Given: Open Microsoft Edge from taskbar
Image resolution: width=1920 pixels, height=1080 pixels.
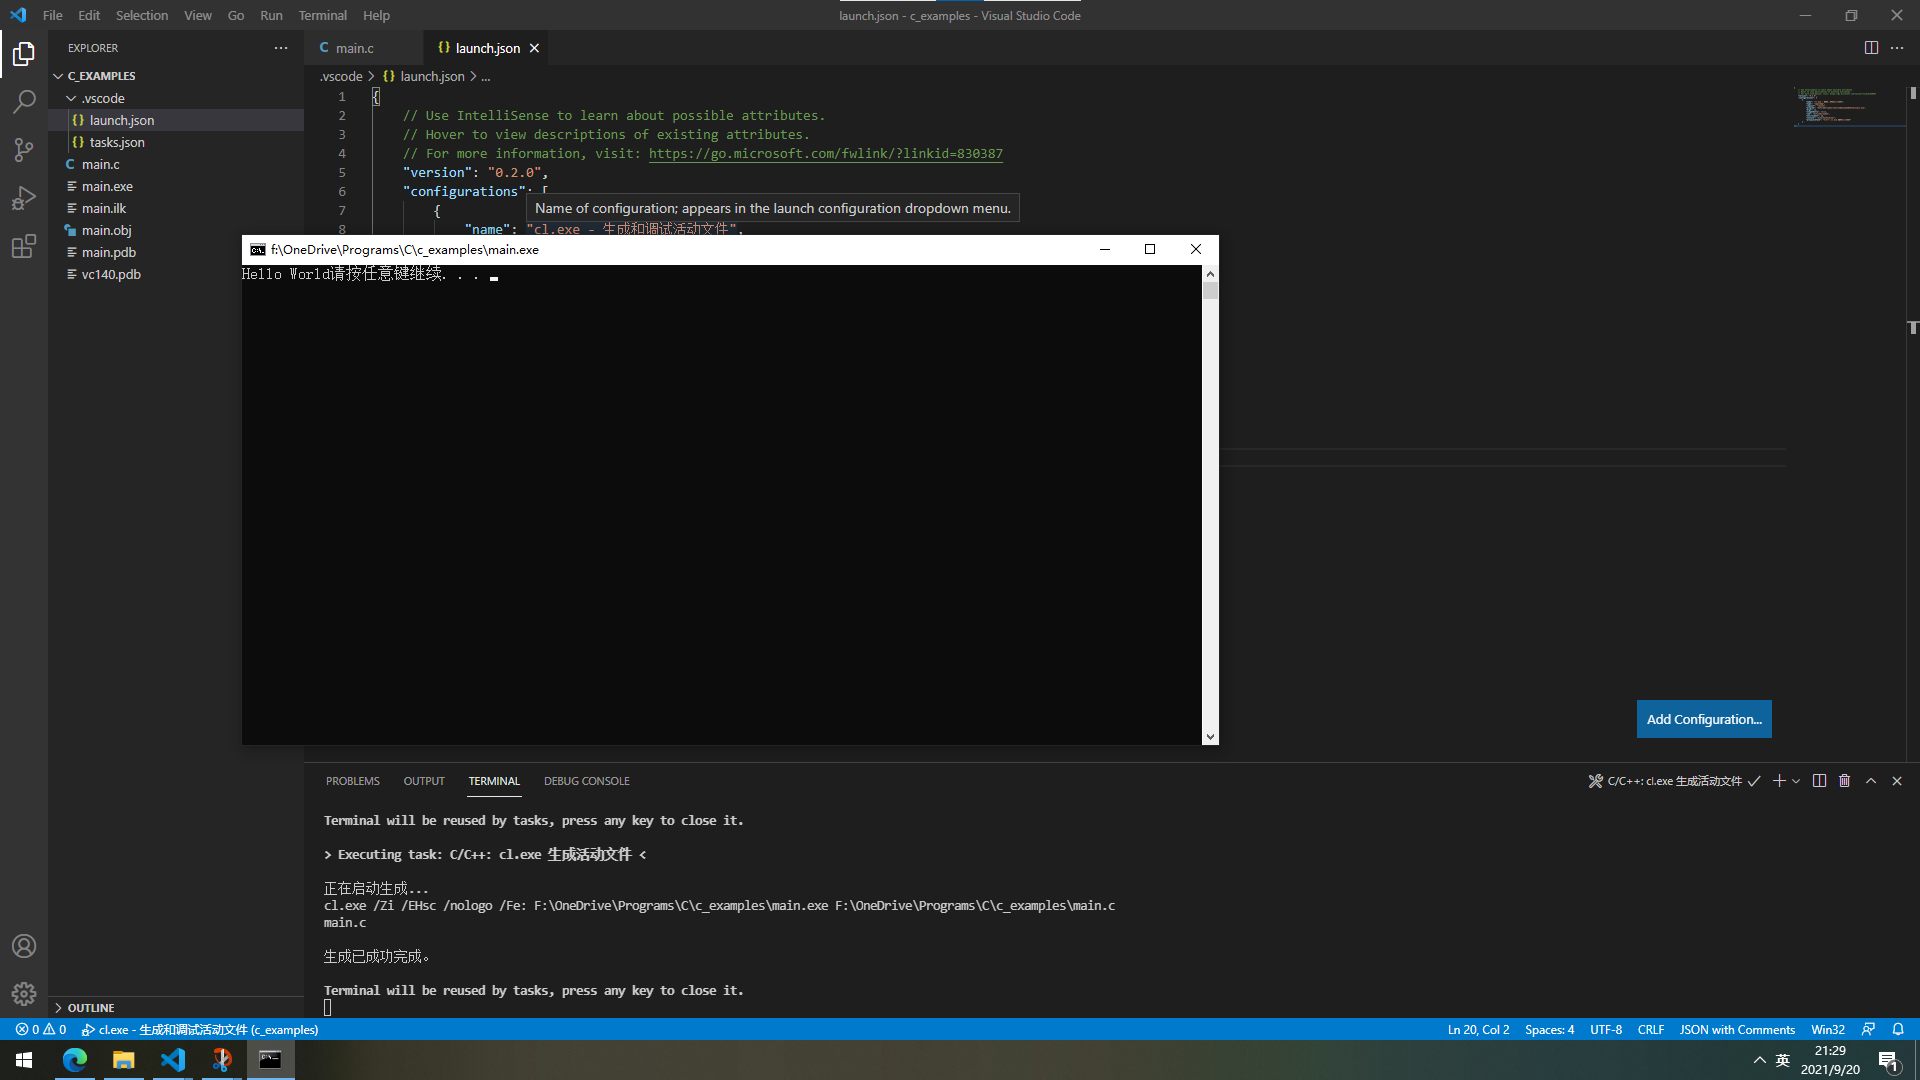Looking at the screenshot, I should pyautogui.click(x=75, y=1060).
